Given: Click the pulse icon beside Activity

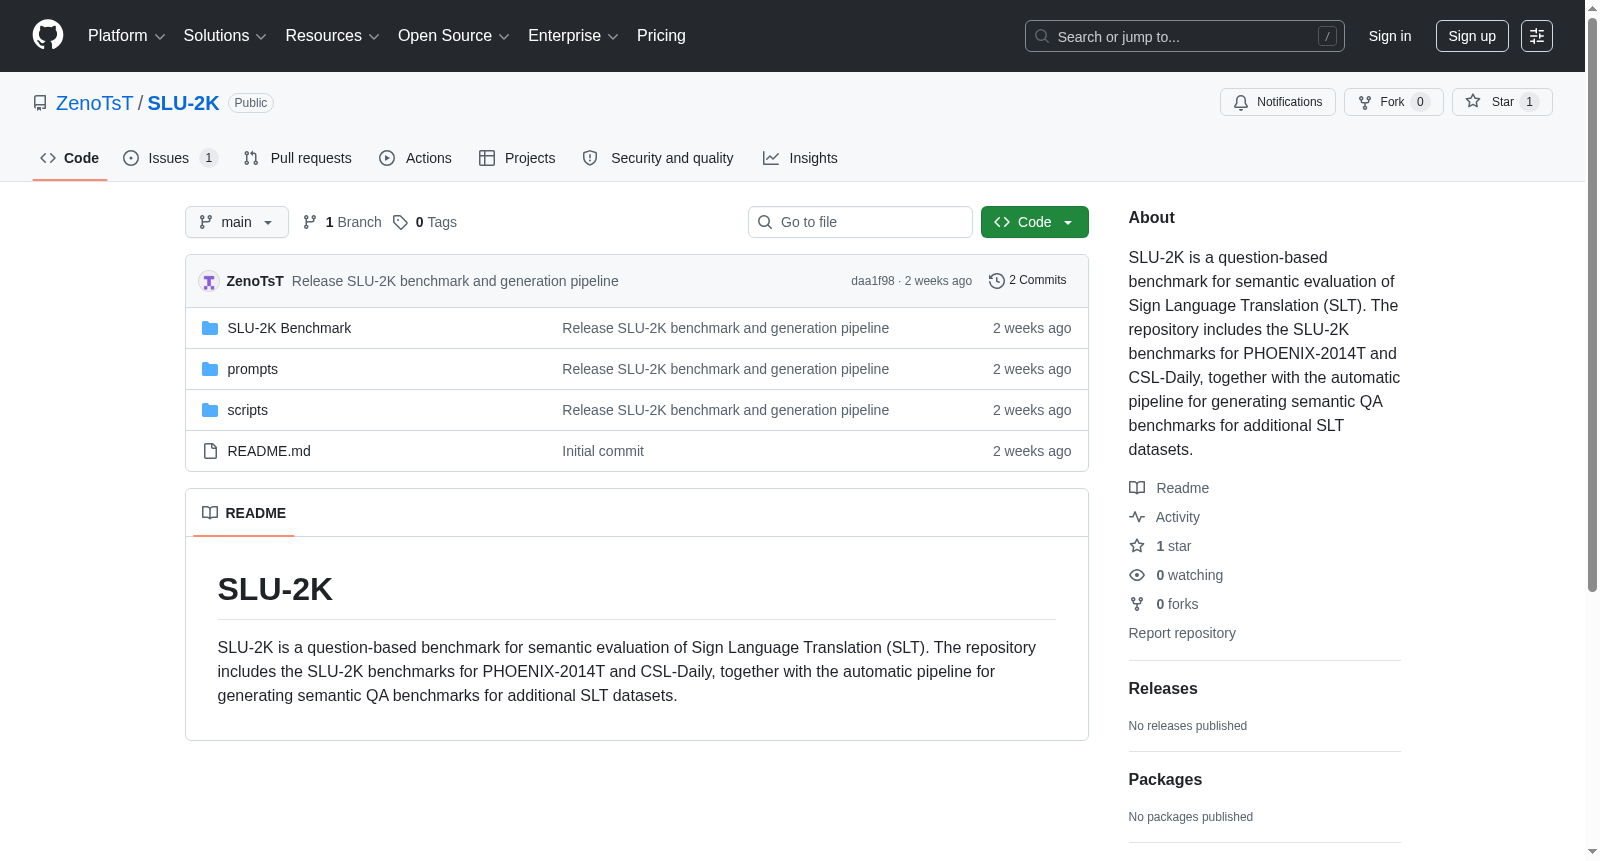Looking at the screenshot, I should (x=1137, y=517).
